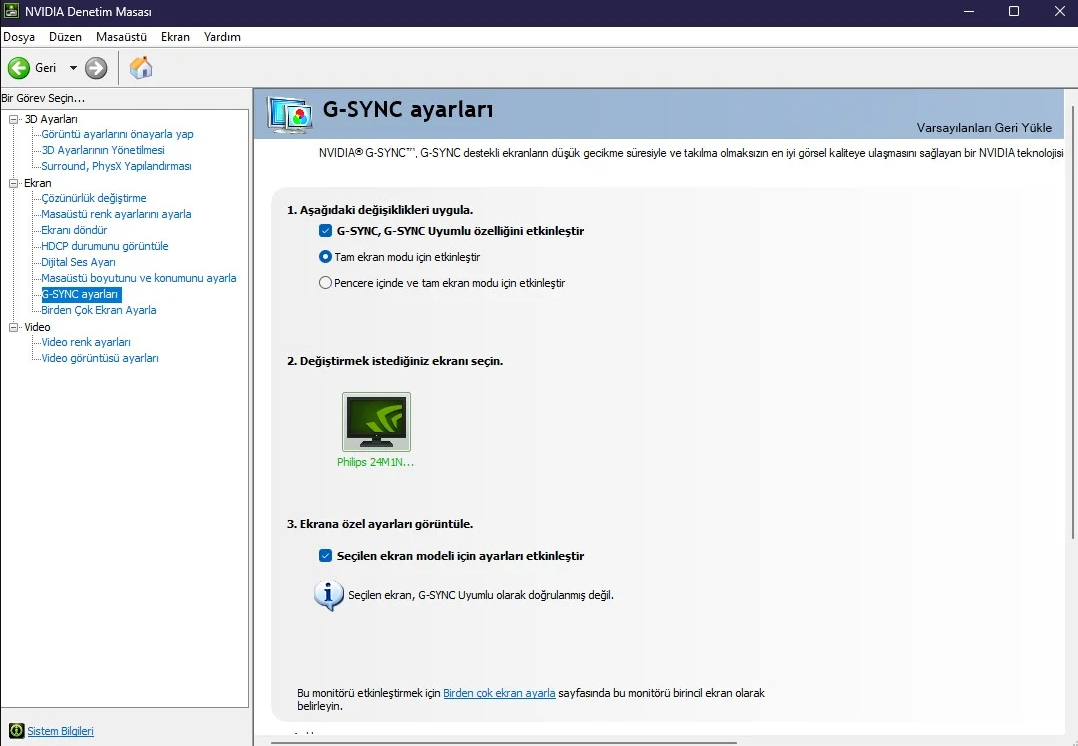Click the green Geri back arrow icon
1078x746 pixels.
(19, 68)
